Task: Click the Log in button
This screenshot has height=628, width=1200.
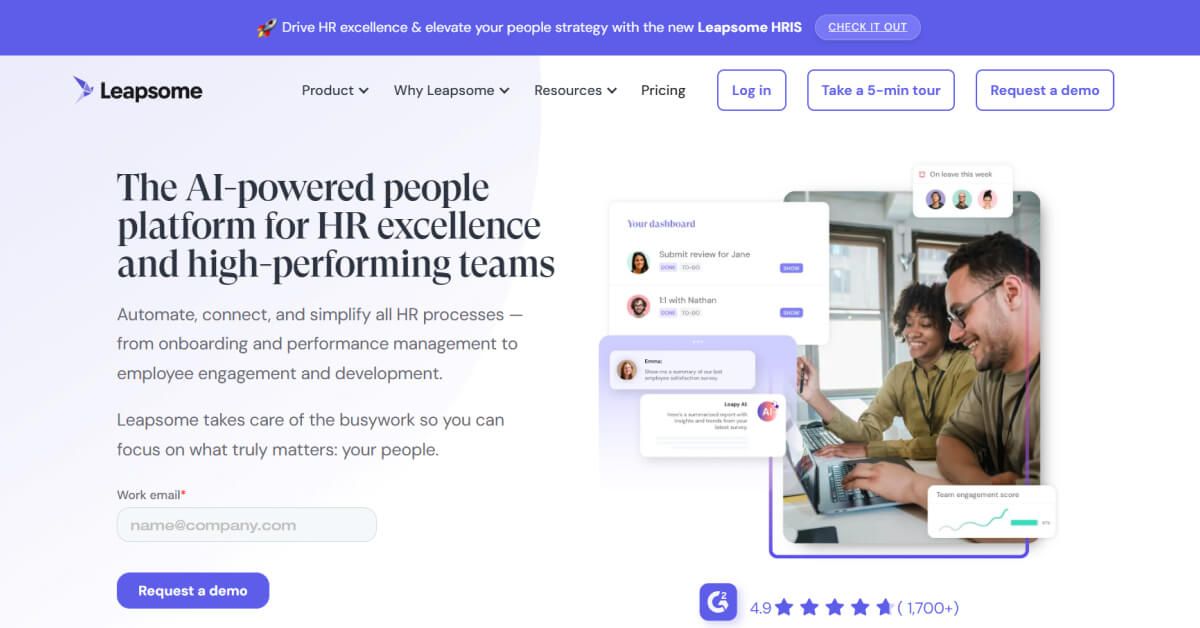Action: 751,90
